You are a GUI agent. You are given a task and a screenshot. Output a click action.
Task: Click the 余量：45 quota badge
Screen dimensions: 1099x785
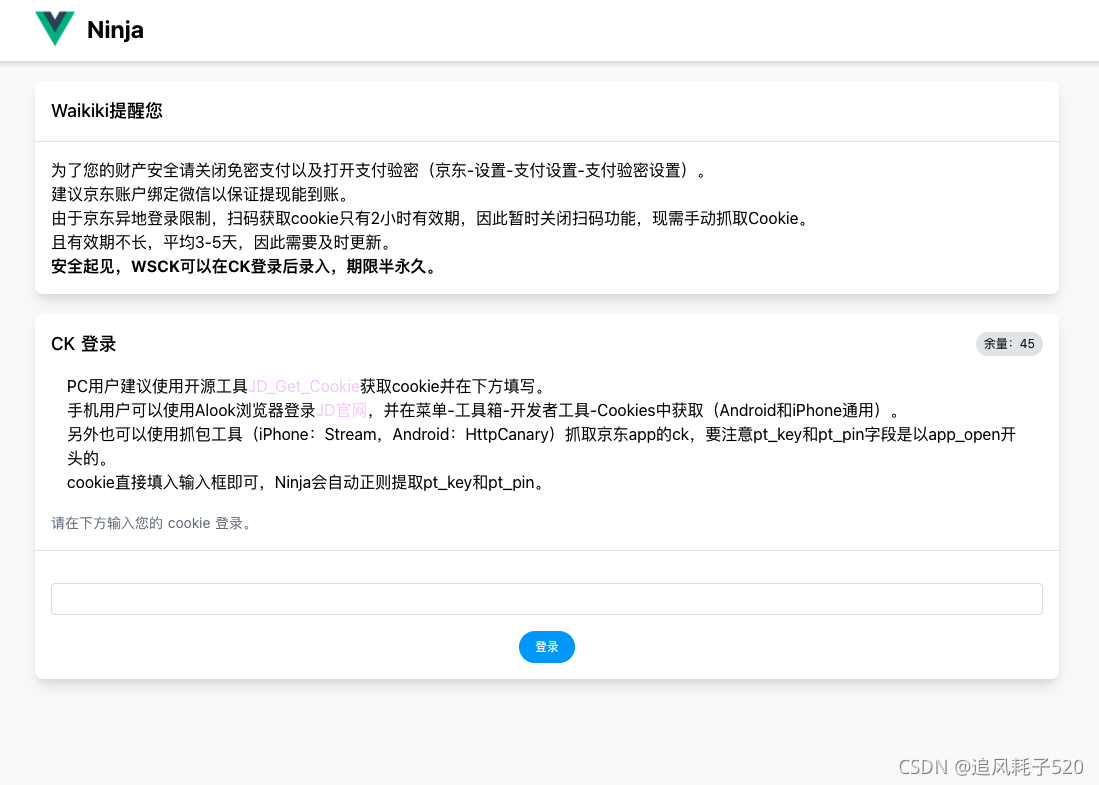coord(1009,343)
